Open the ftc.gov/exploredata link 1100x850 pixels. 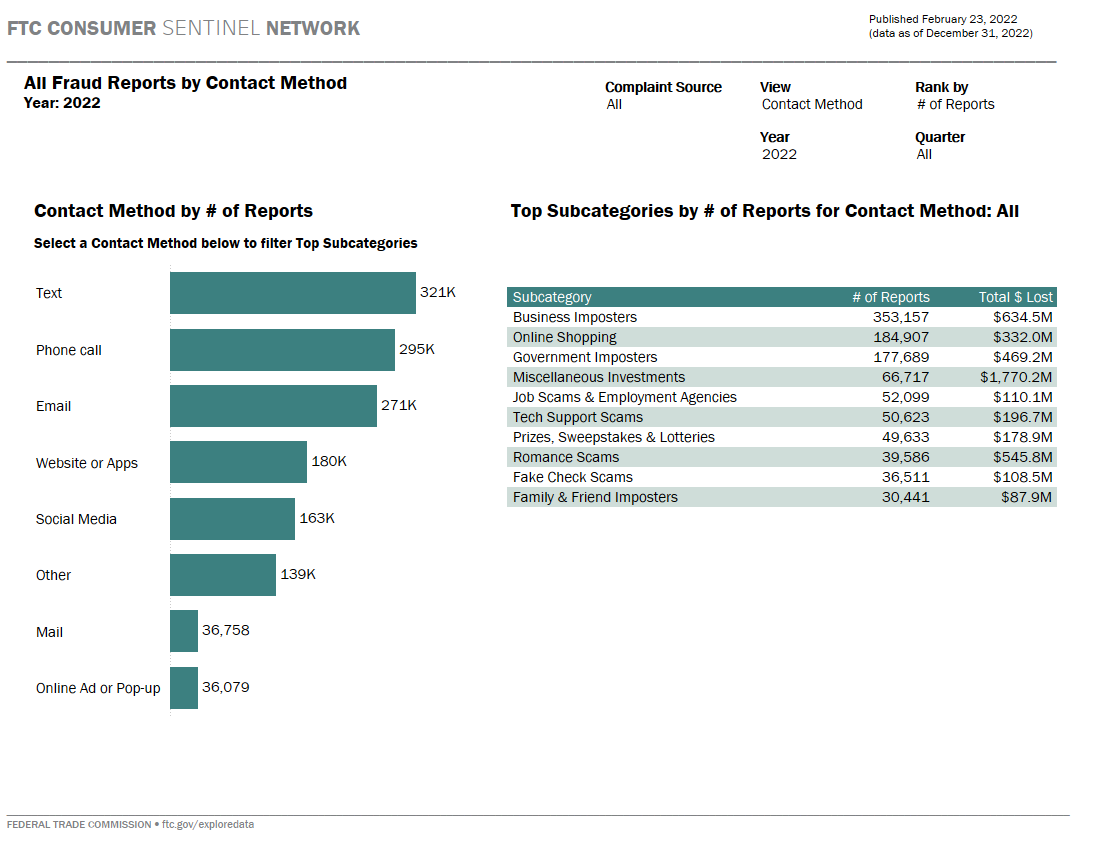tap(208, 824)
